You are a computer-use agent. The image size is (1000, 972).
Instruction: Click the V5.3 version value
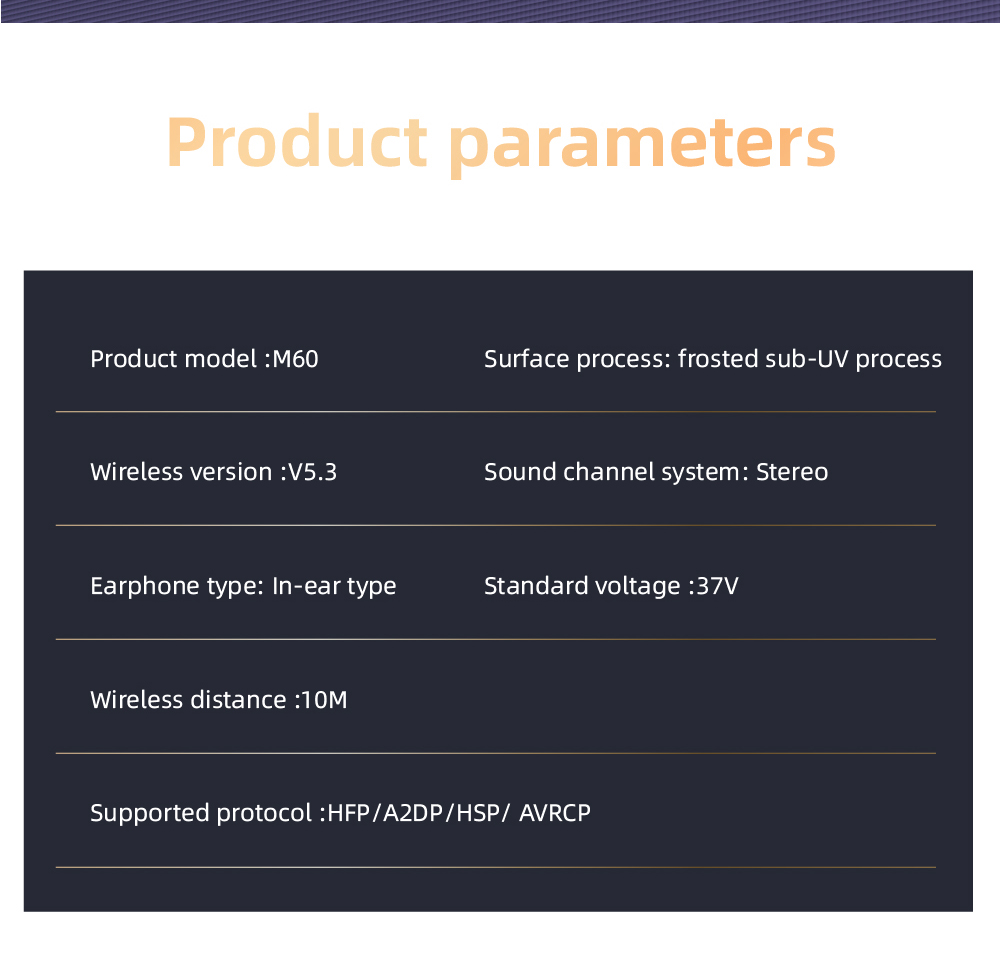coord(312,472)
